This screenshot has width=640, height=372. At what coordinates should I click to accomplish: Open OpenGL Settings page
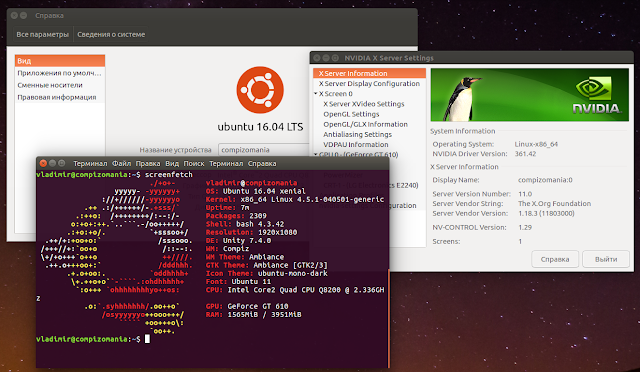(x=351, y=114)
